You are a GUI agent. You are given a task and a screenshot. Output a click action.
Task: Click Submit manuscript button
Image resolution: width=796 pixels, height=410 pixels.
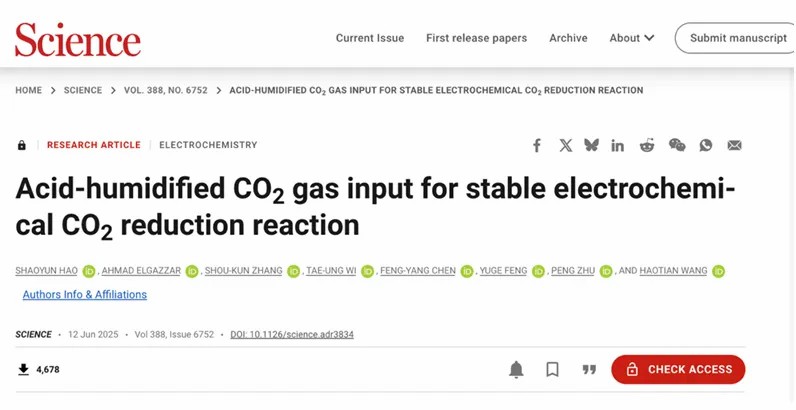click(x=735, y=38)
